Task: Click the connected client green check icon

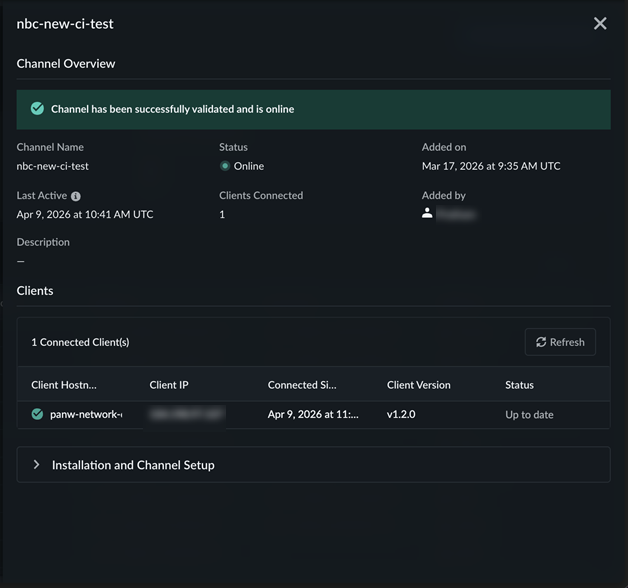Action: (37, 414)
